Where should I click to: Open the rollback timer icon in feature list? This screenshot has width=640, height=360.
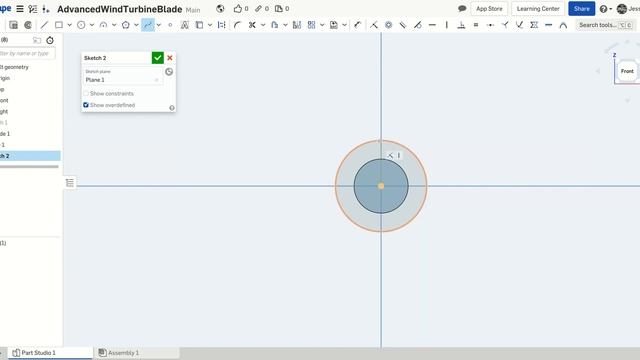pyautogui.click(x=50, y=40)
